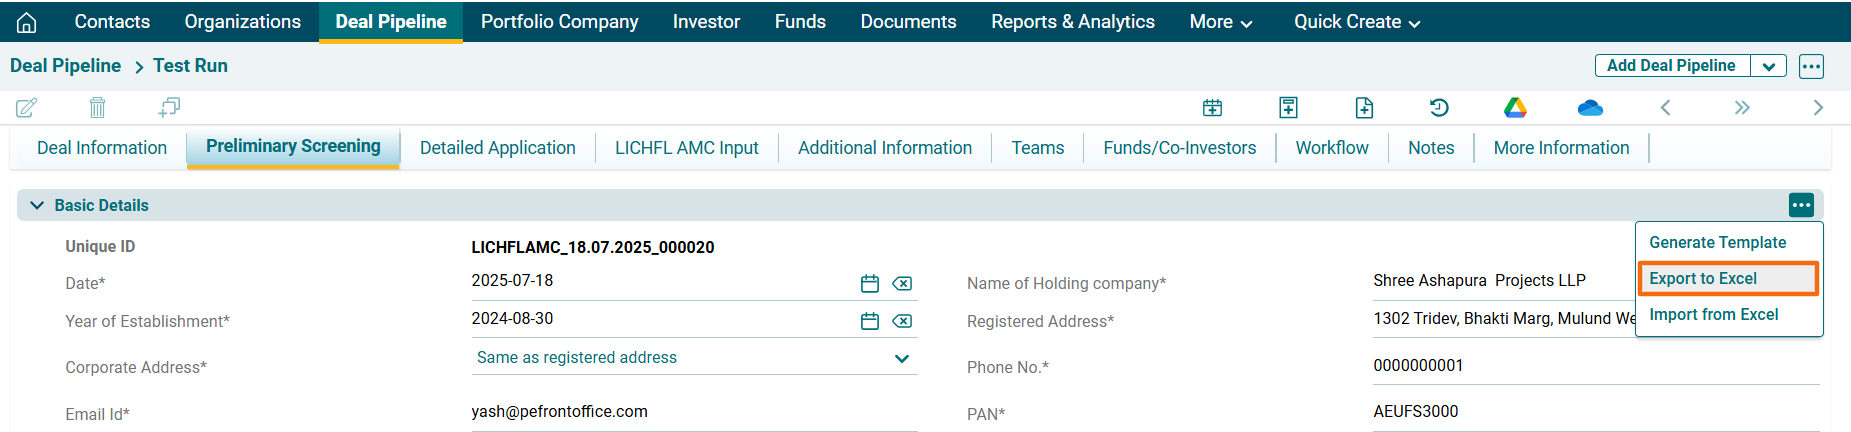Open calendar picker for Year of Establishment
The width and height of the screenshot is (1851, 432).
click(870, 321)
